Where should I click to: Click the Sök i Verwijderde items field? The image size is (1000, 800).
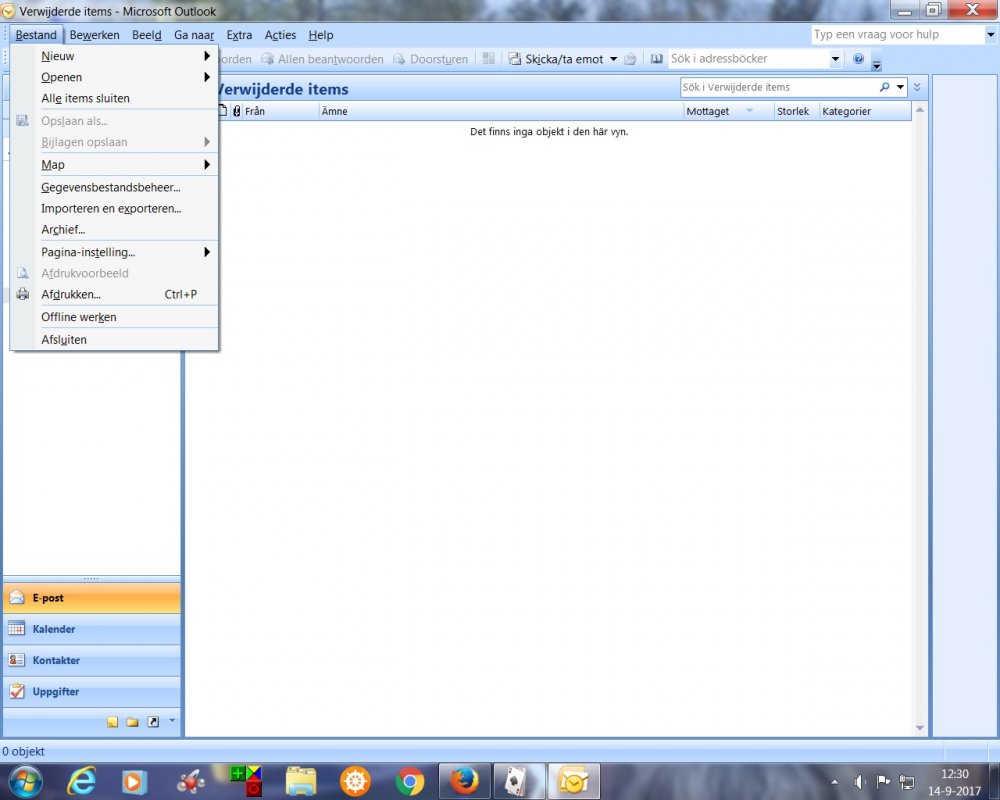(778, 88)
